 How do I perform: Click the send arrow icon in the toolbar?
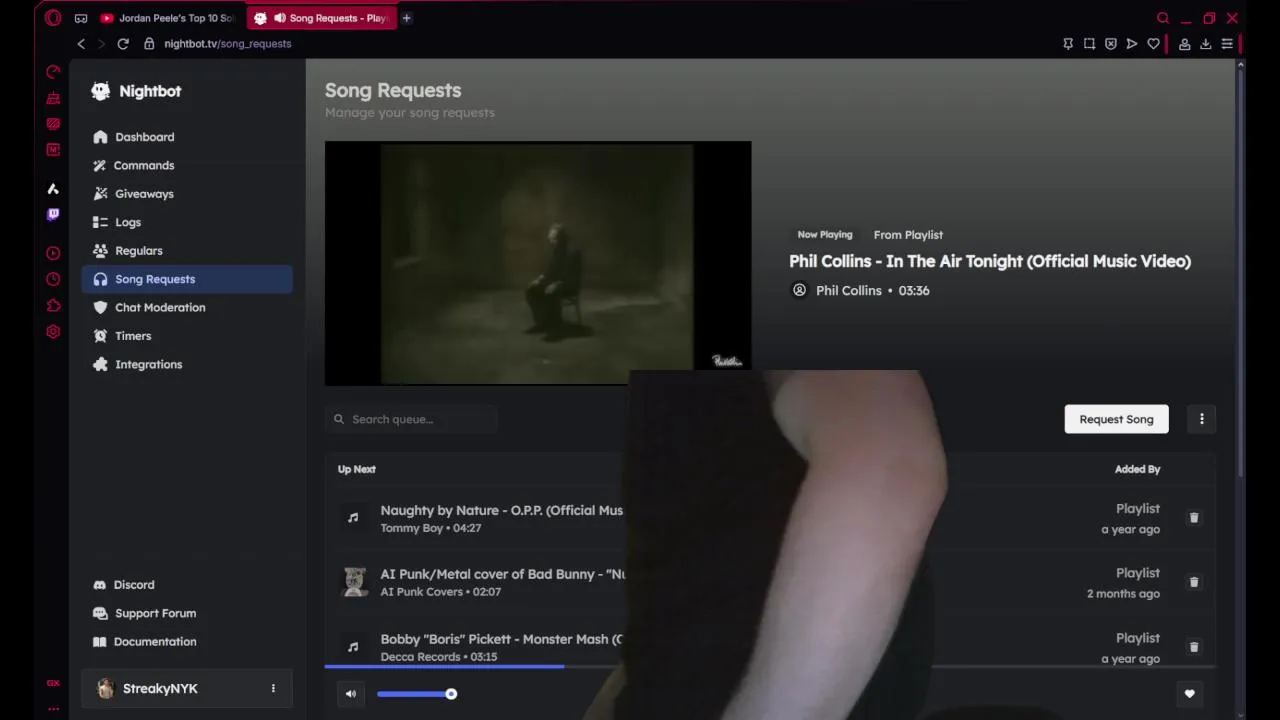1131,44
